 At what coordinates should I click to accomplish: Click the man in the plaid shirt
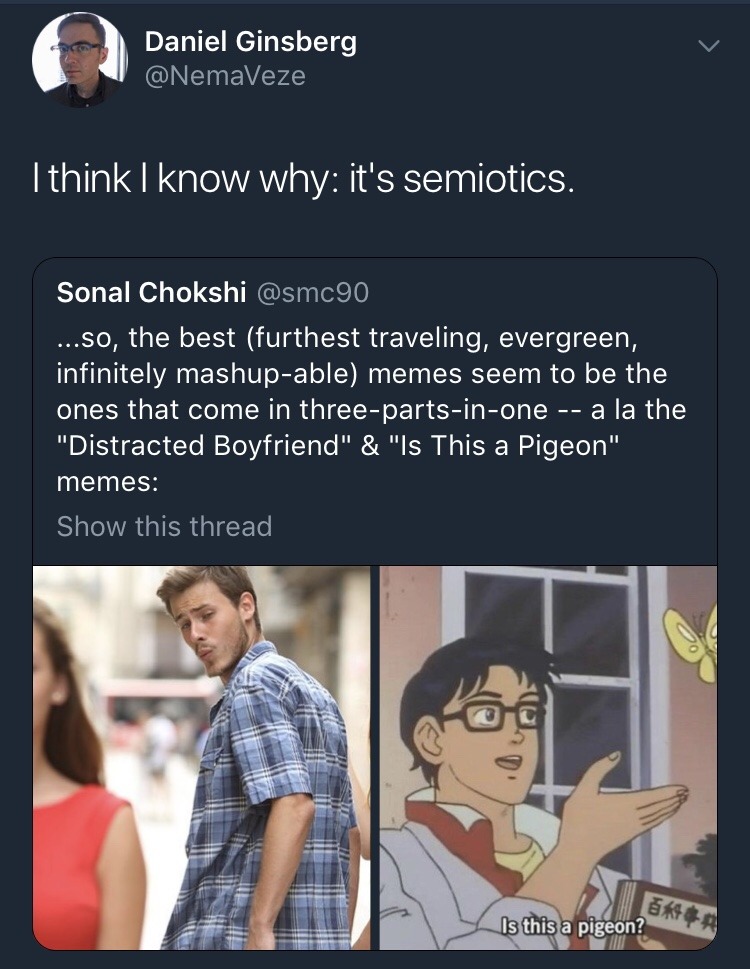(x=259, y=760)
